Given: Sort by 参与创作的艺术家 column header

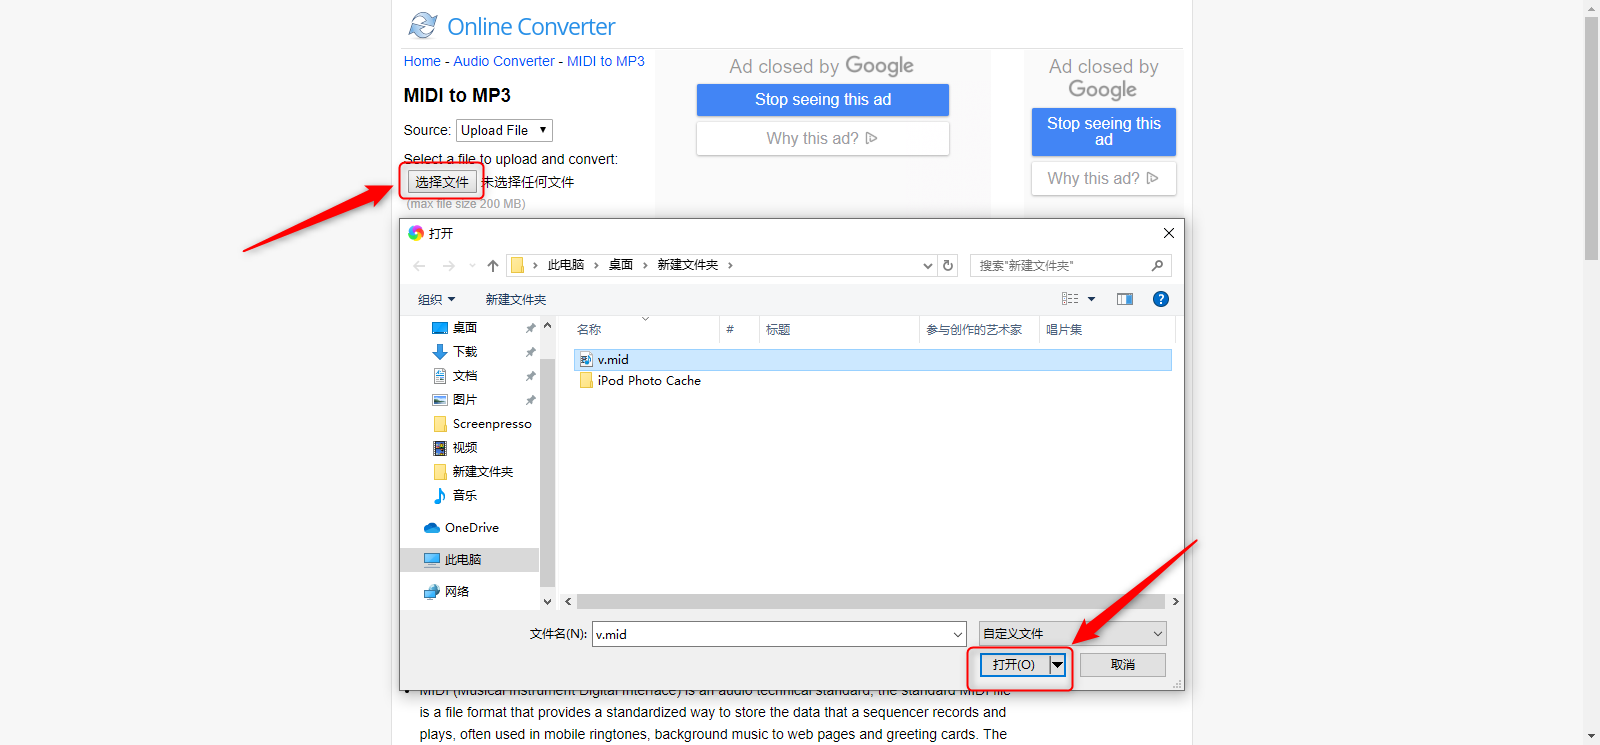Looking at the screenshot, I should pos(979,330).
